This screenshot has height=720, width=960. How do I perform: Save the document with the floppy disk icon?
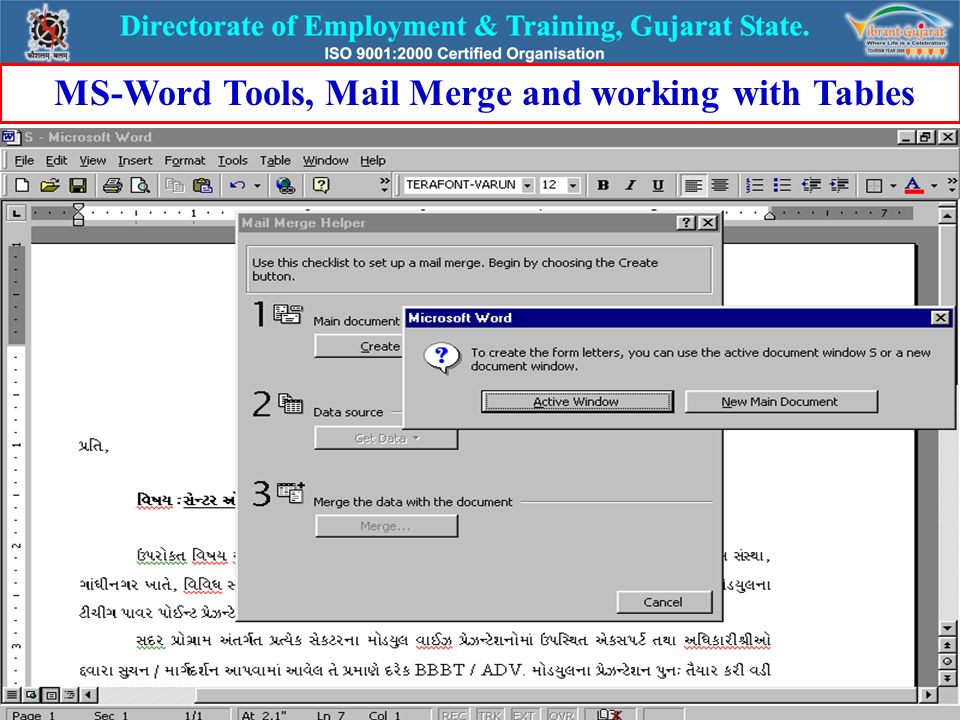click(78, 185)
